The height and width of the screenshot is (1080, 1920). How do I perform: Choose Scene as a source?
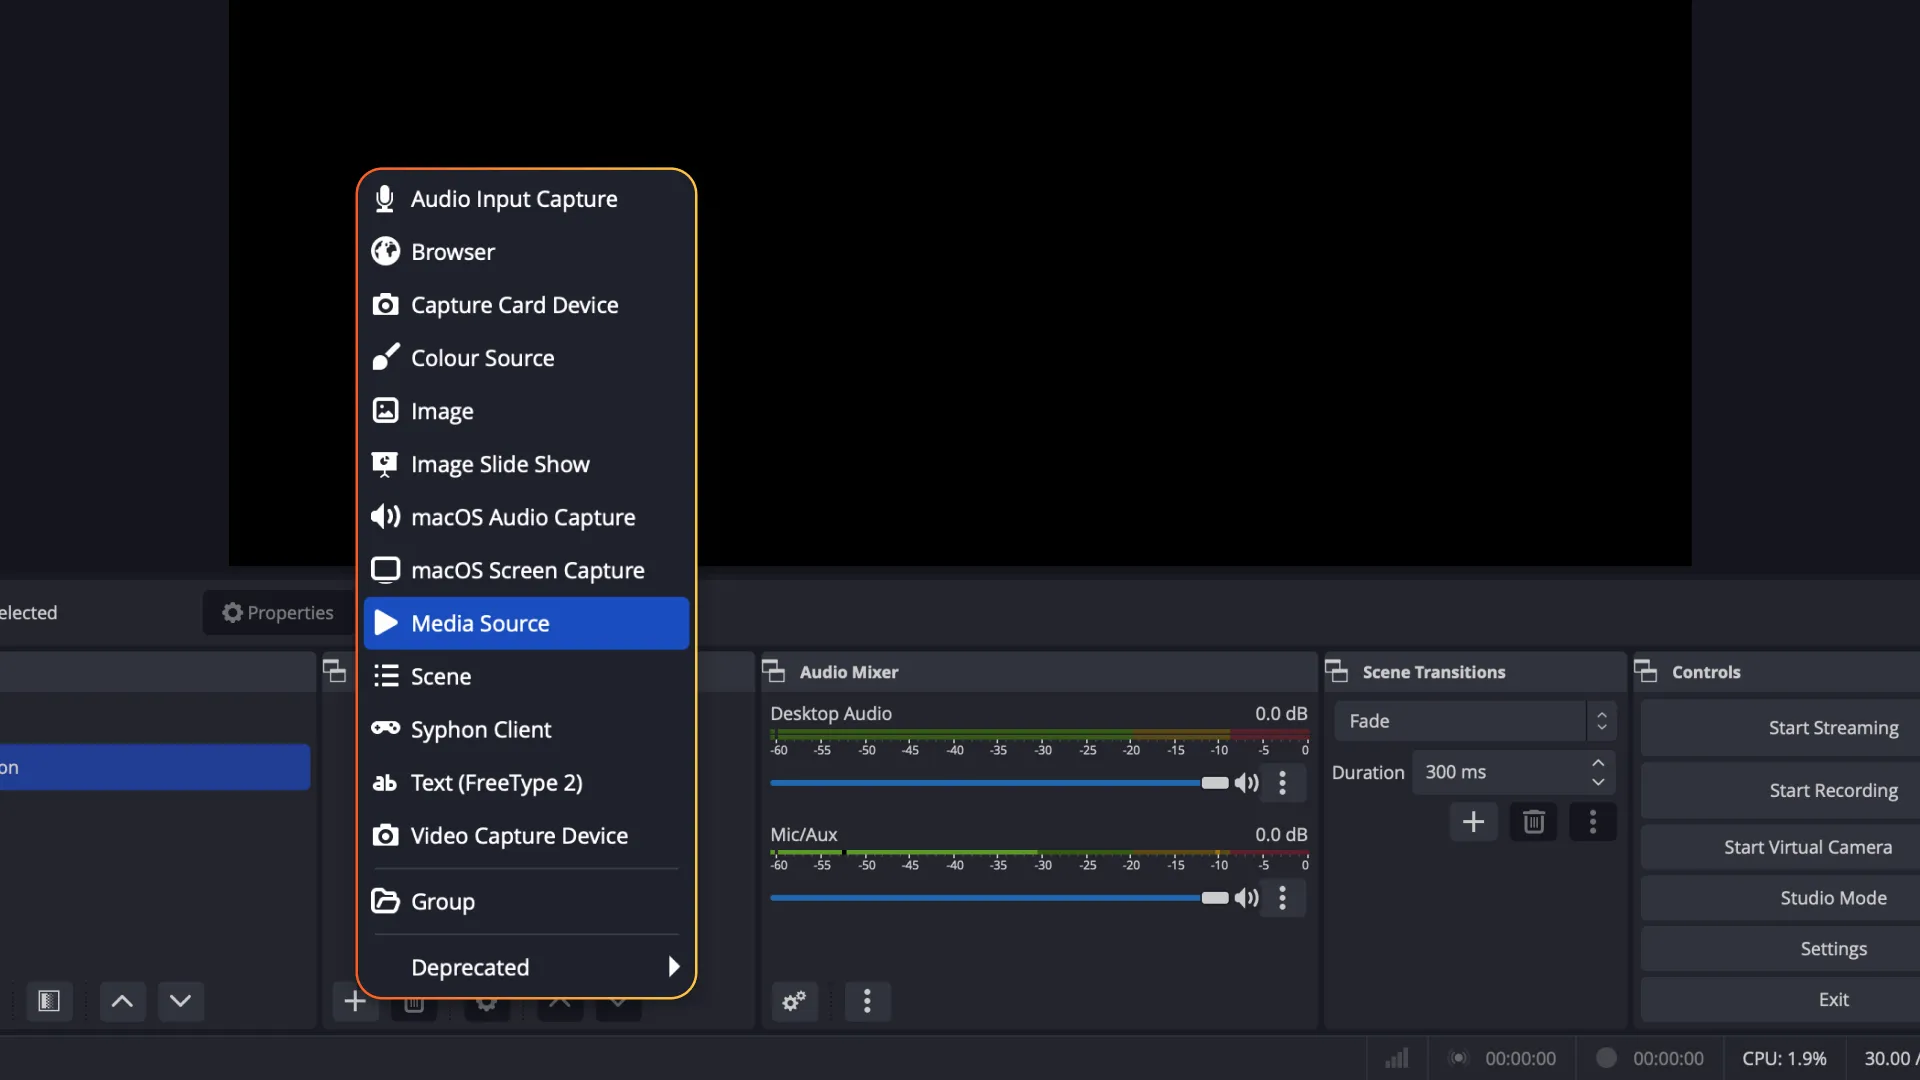coord(526,676)
